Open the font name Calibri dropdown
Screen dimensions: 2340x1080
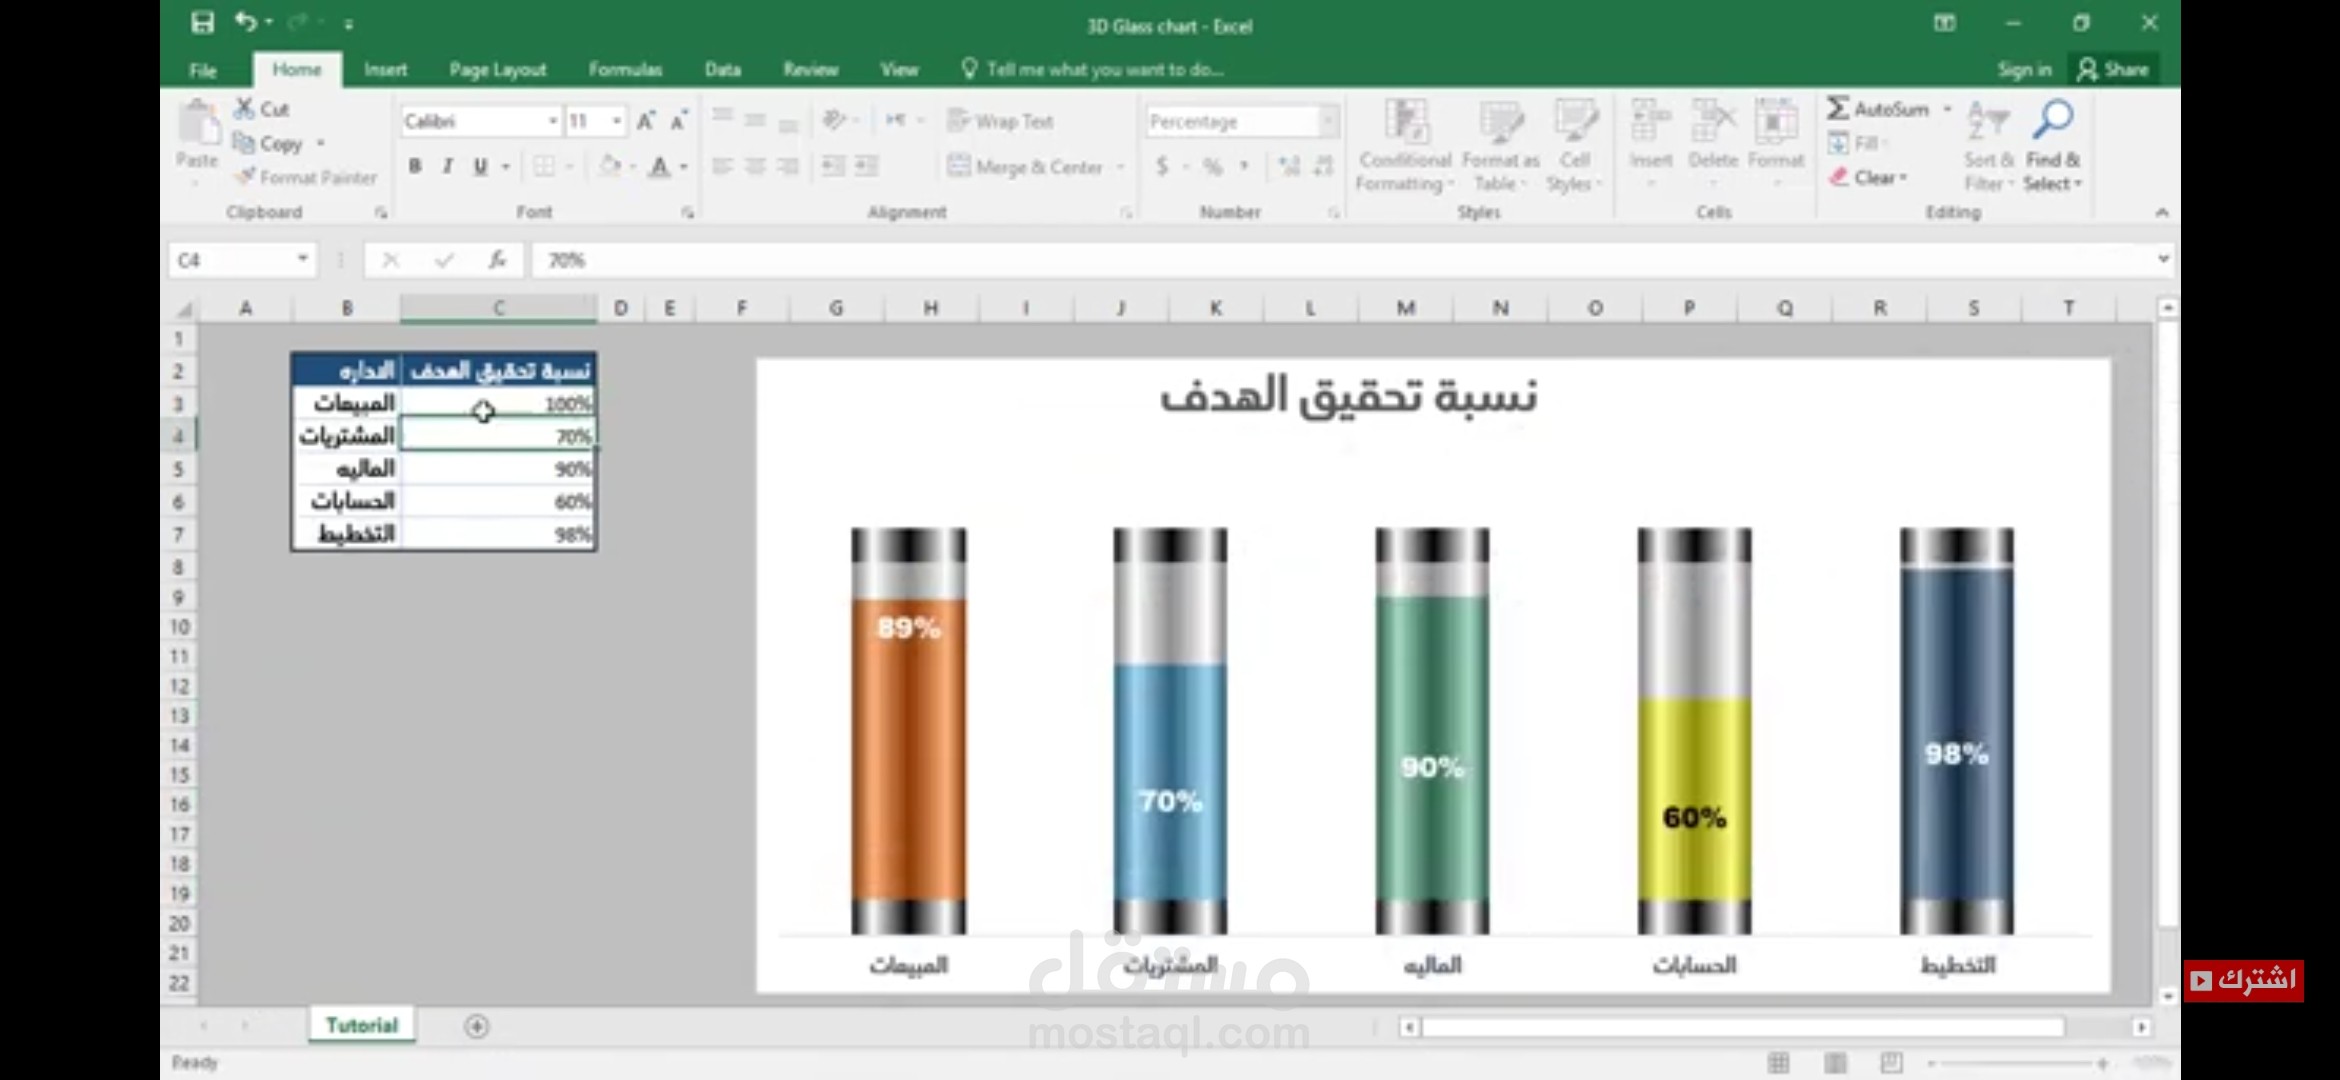point(552,121)
